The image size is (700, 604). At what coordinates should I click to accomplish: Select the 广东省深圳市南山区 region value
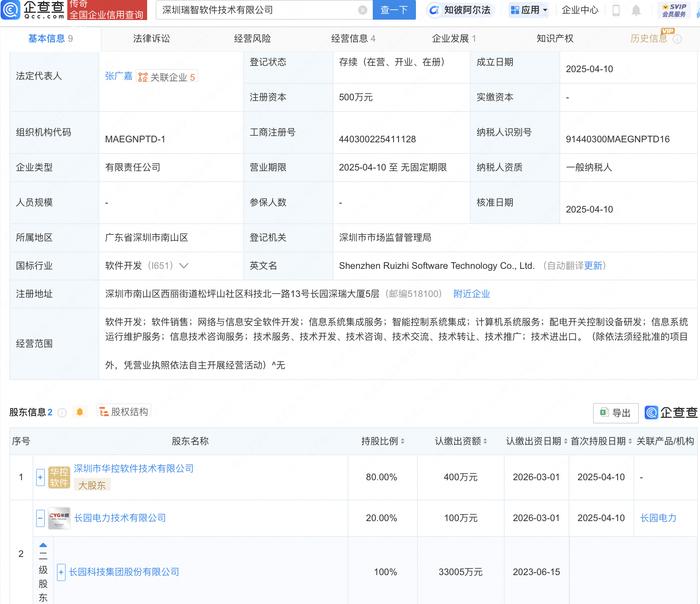click(146, 237)
